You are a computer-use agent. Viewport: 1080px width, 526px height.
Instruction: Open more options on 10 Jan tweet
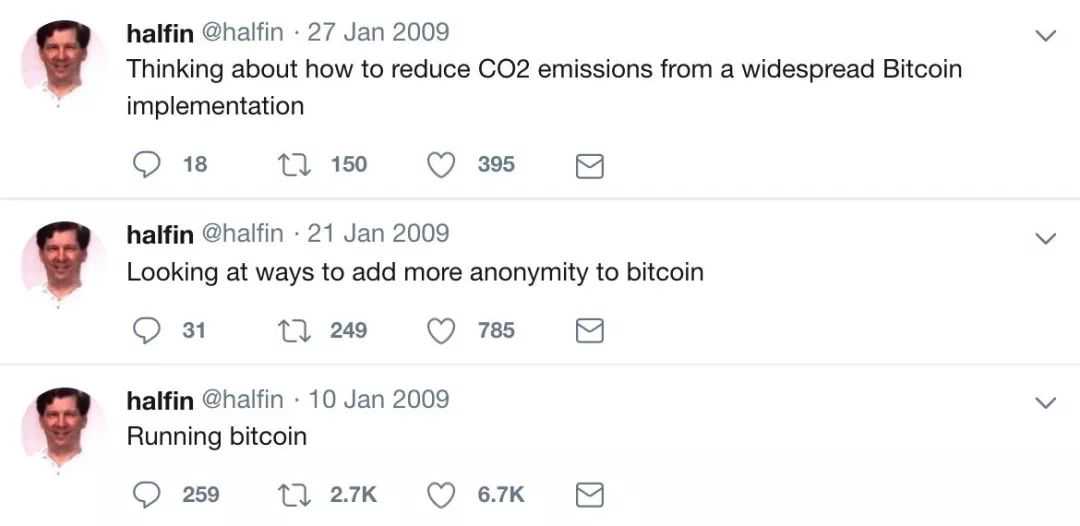1044,403
